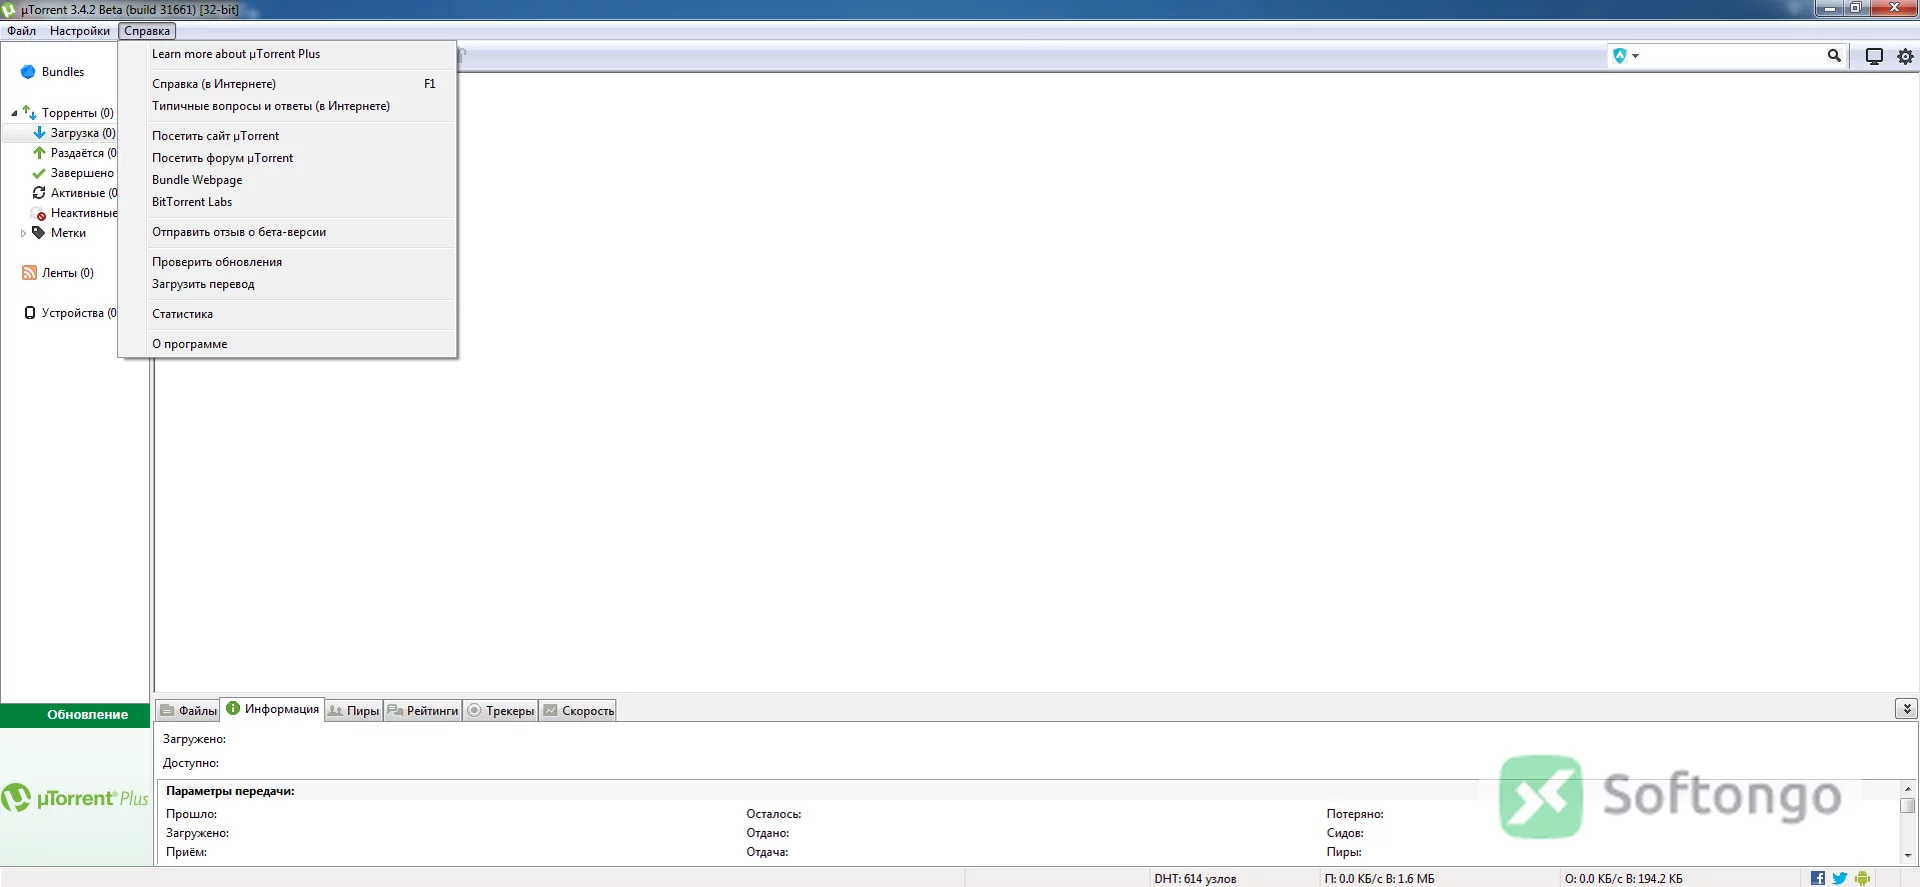Open the Twitter icon in status bar
This screenshot has height=887, width=1920.
1840,878
